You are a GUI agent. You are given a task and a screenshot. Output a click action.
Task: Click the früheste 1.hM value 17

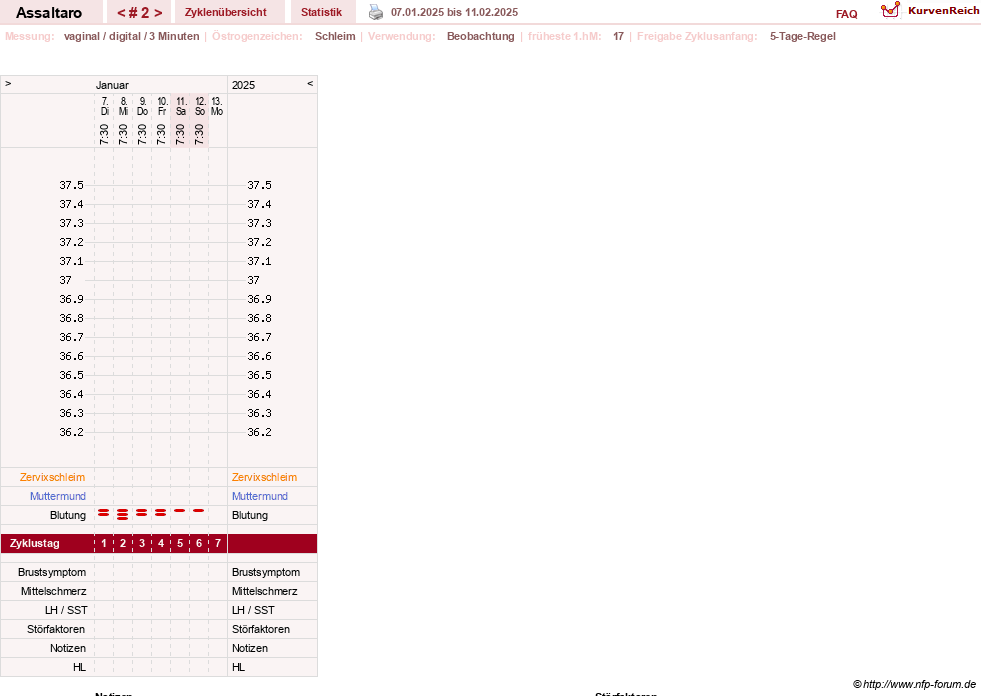point(618,36)
